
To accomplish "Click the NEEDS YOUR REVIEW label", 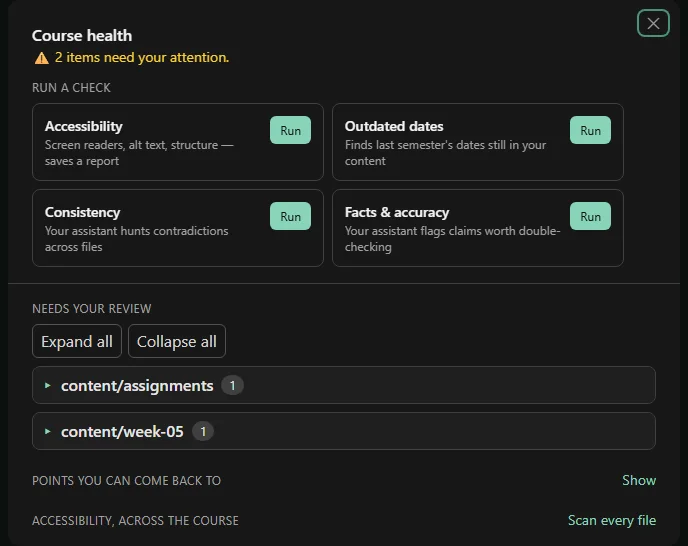I will (x=92, y=309).
